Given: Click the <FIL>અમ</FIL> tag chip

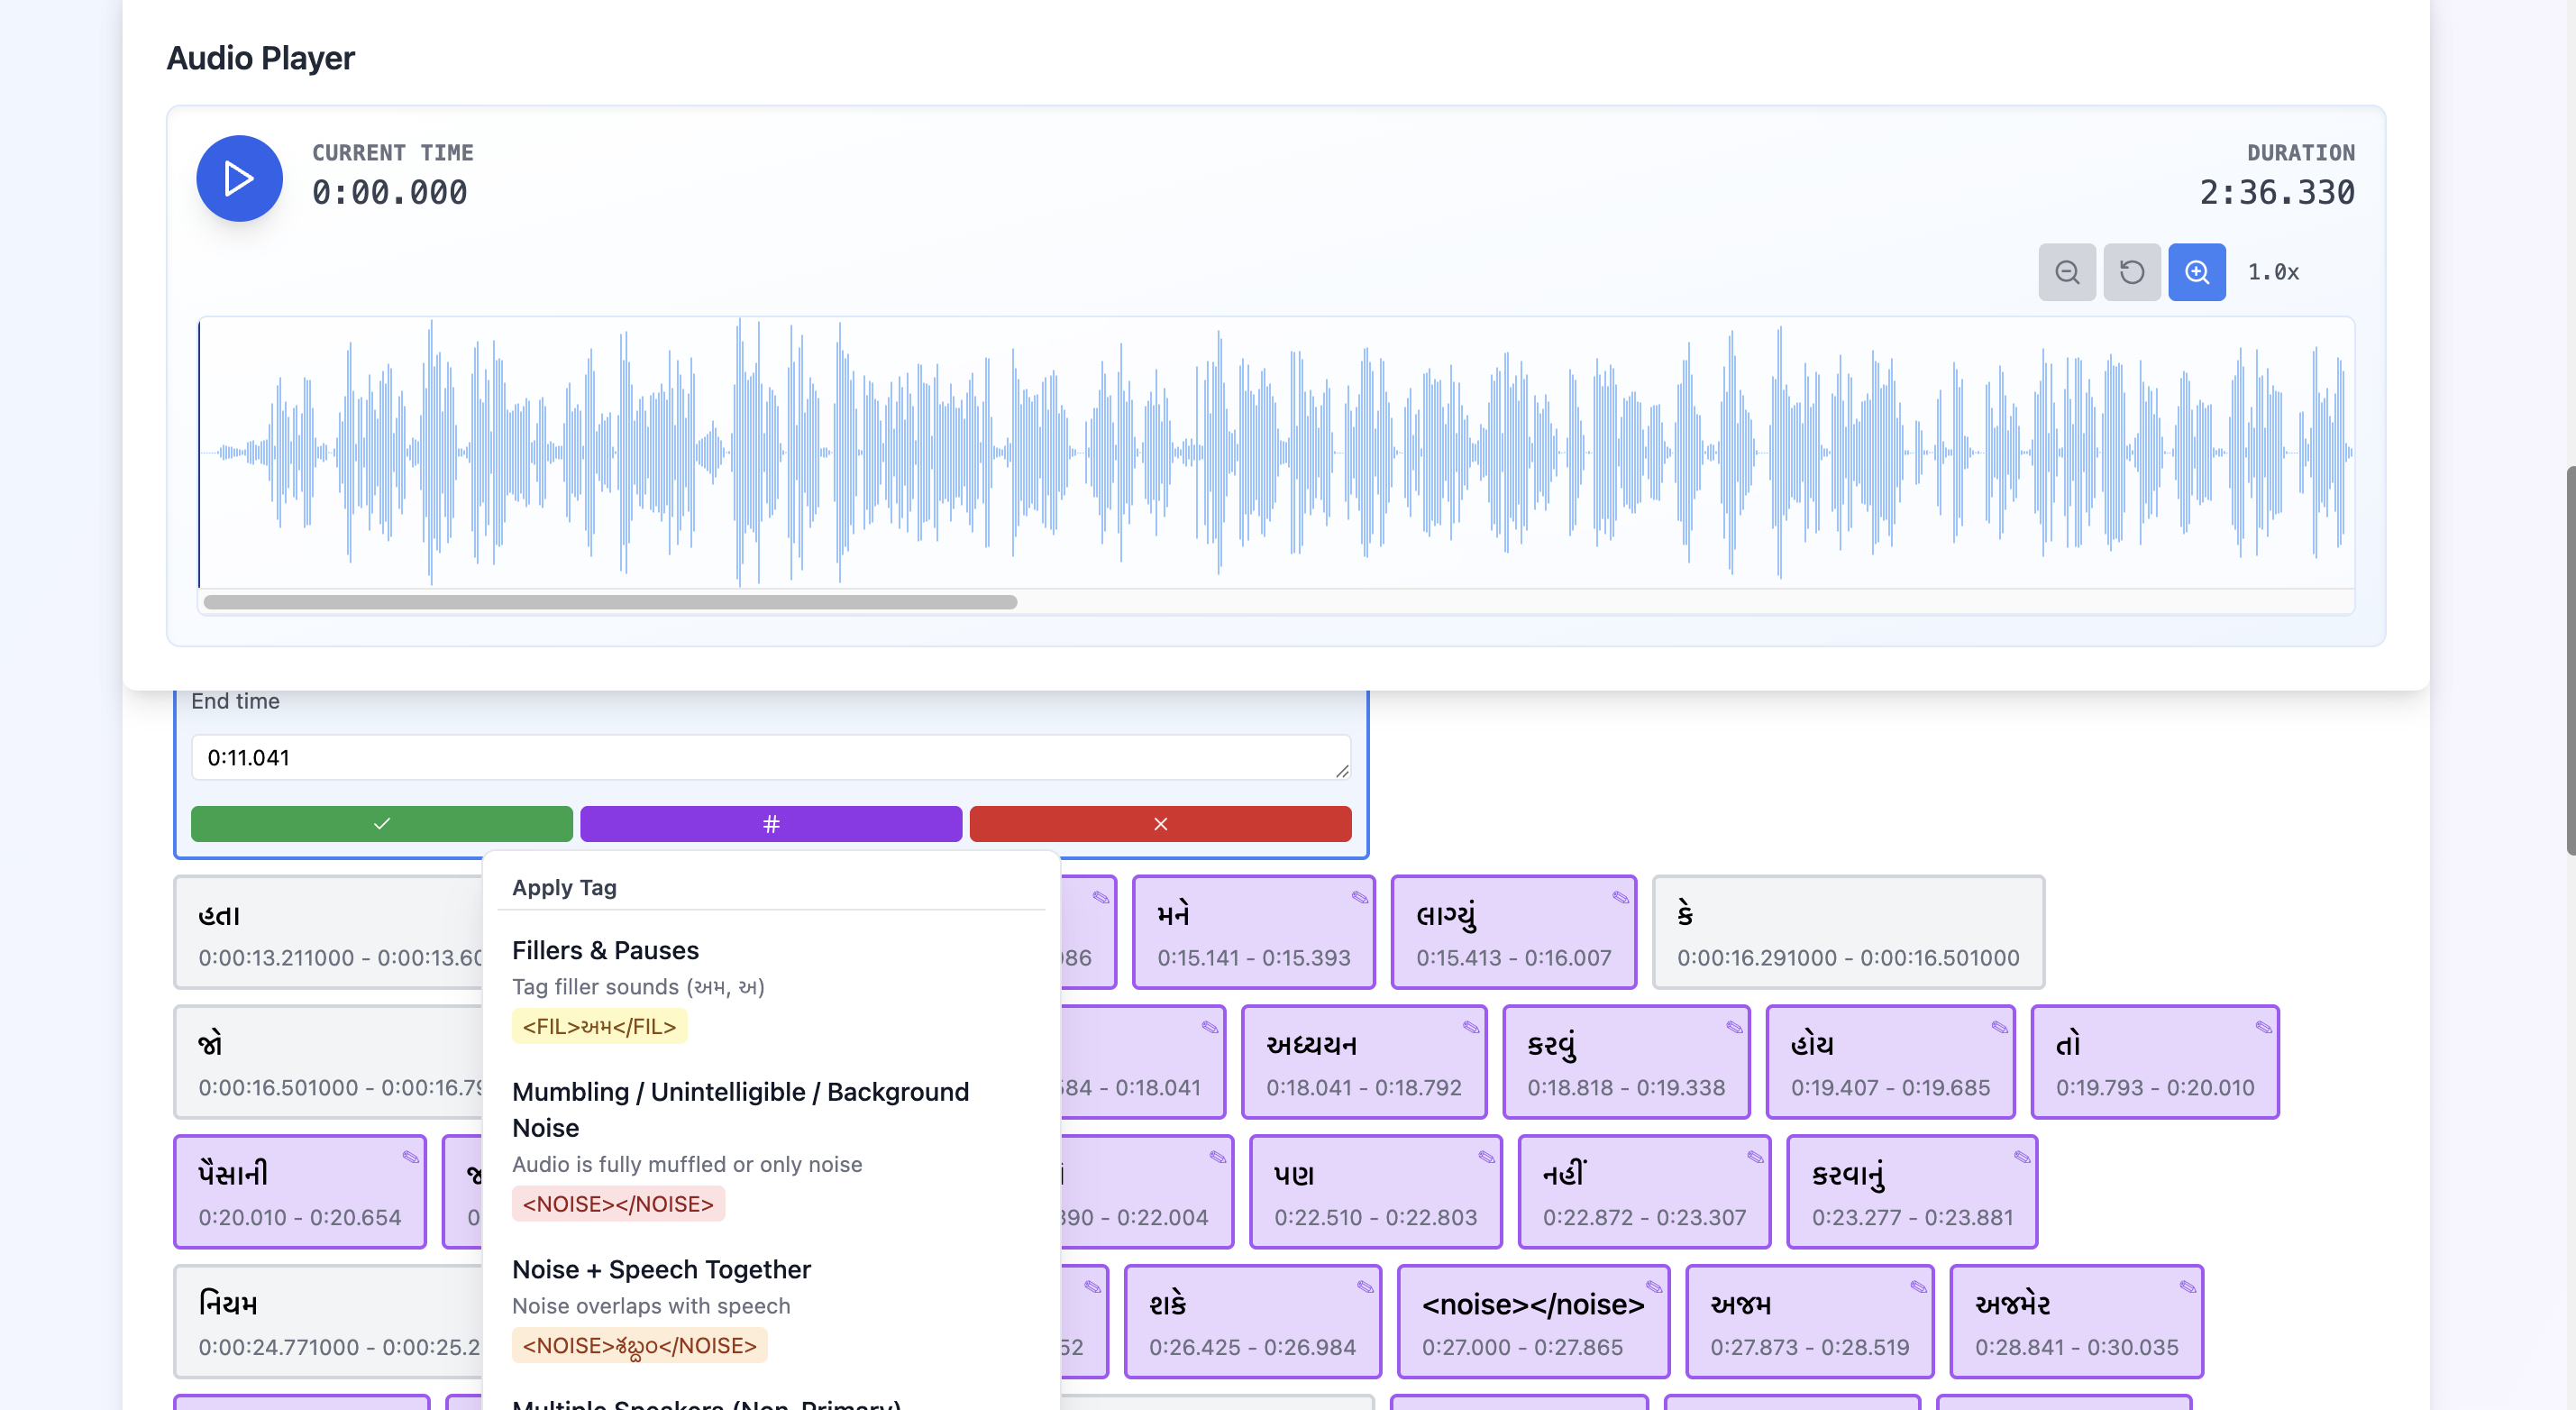Looking at the screenshot, I should point(598,1026).
